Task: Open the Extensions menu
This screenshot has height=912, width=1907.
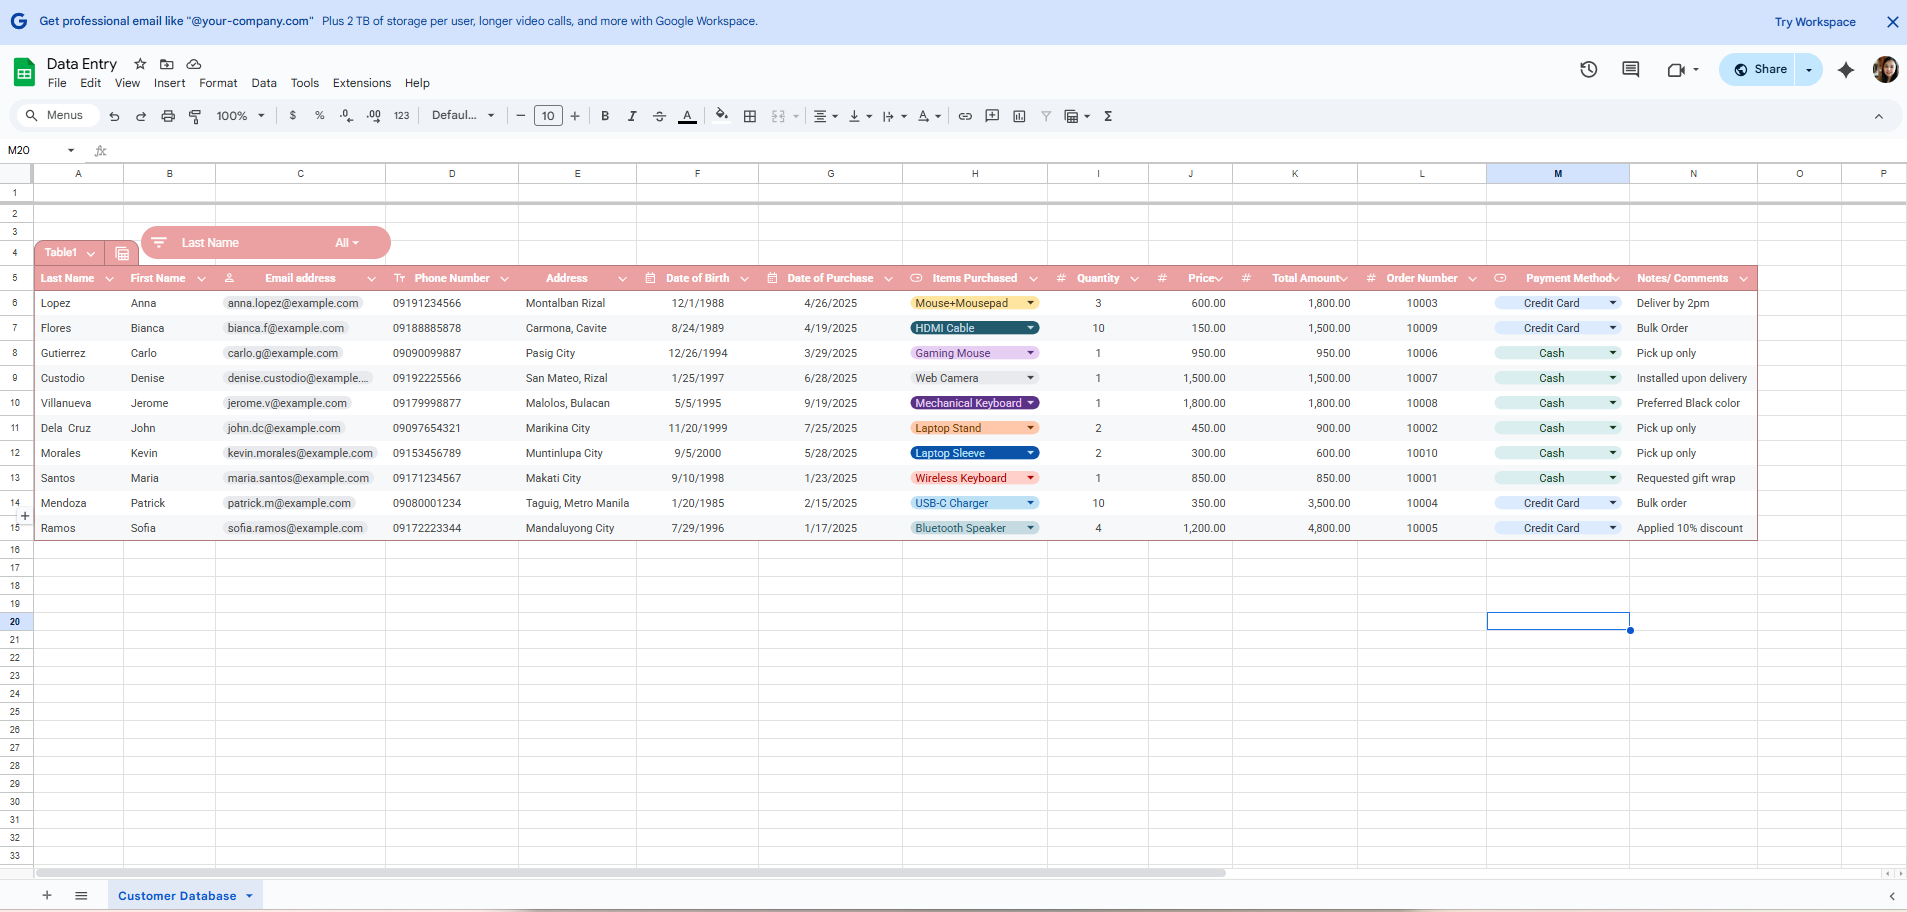Action: (361, 83)
